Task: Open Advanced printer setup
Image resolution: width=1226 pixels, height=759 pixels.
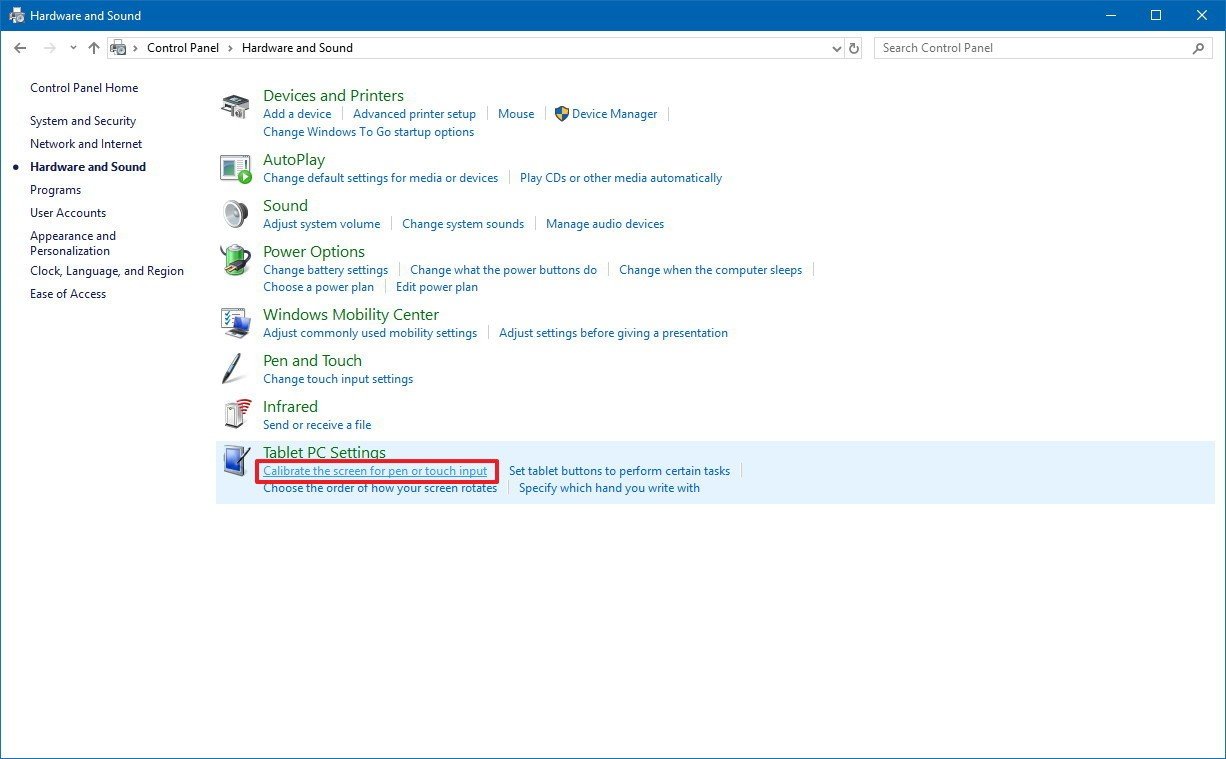Action: [414, 114]
